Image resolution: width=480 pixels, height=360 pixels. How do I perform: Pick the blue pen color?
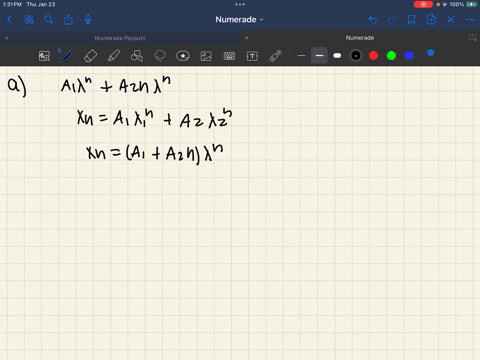tap(409, 56)
